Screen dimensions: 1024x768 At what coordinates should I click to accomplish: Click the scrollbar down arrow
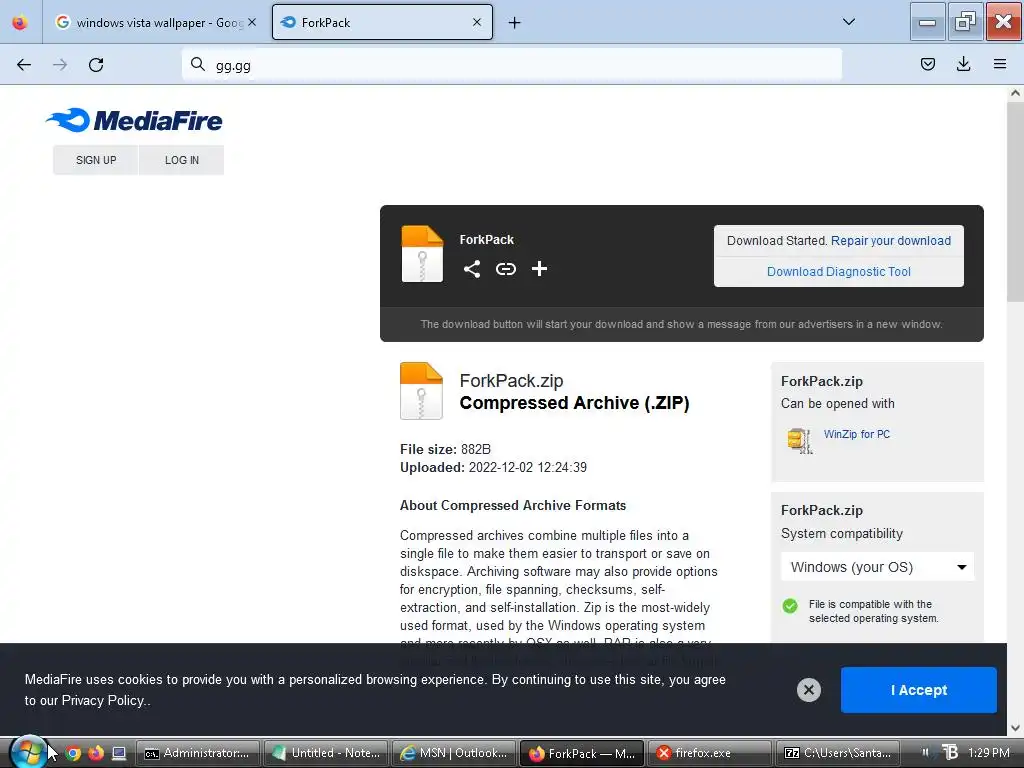[x=1015, y=728]
